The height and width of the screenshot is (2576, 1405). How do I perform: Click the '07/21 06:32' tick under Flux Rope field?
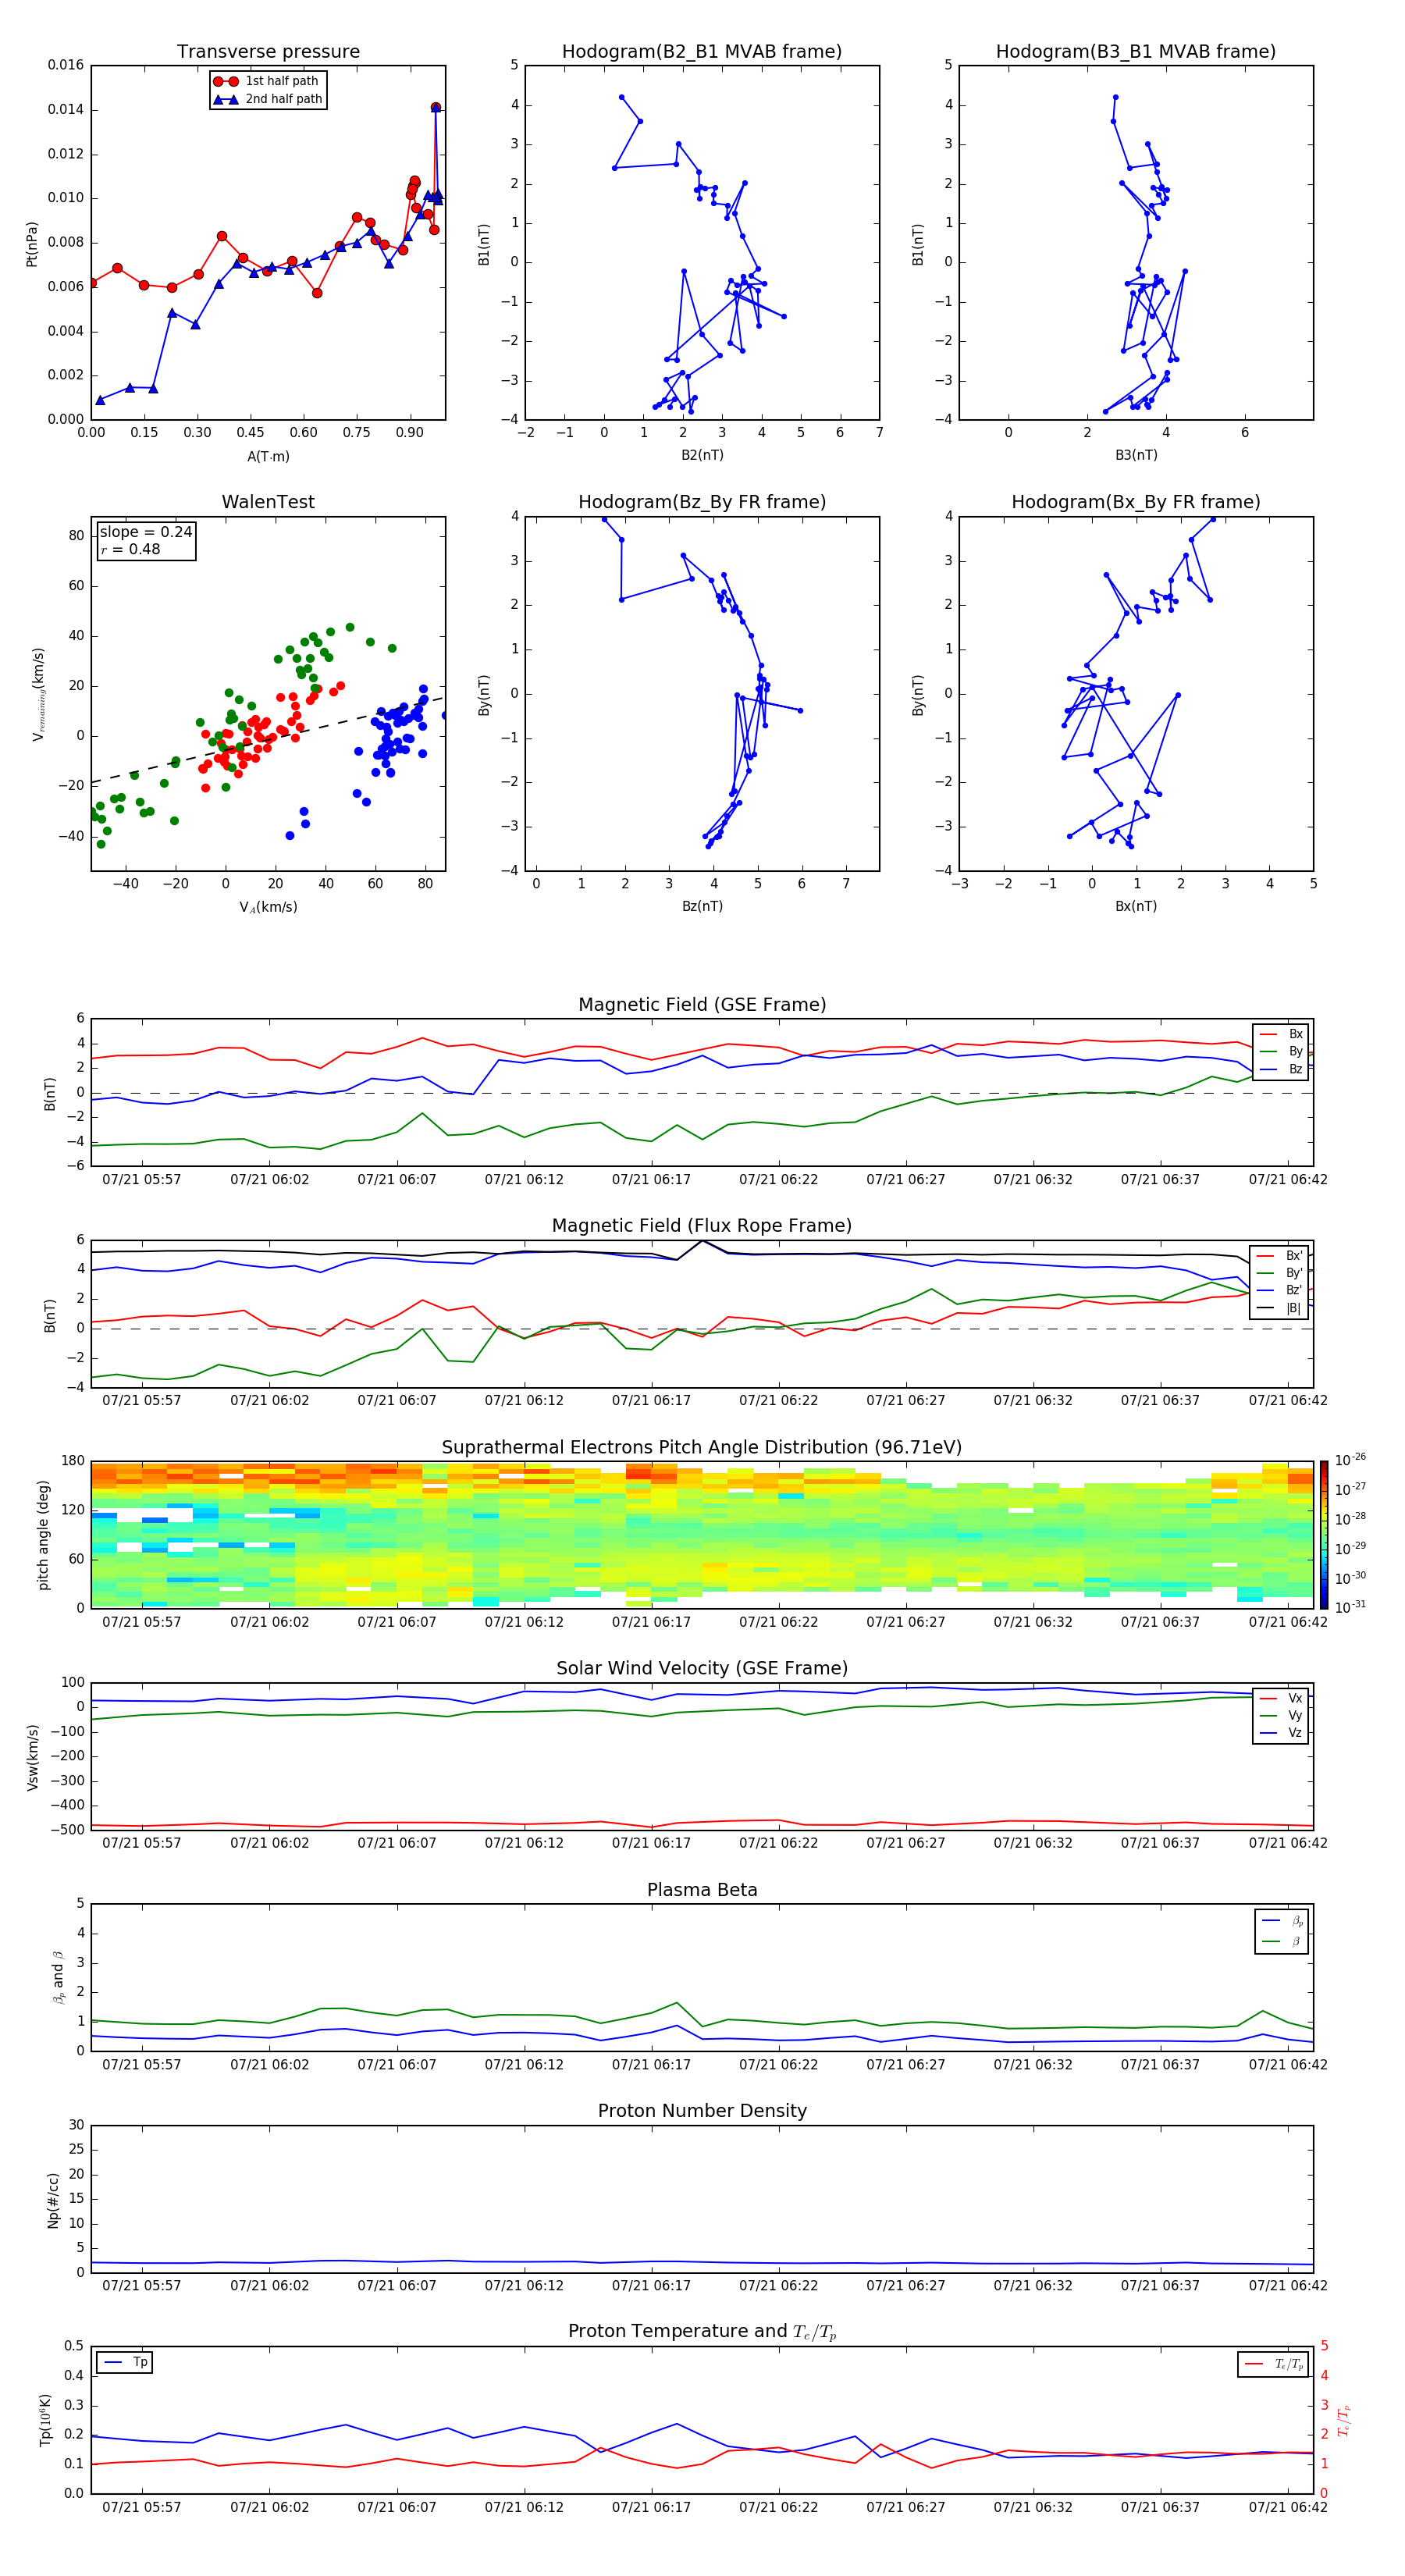point(1033,1401)
